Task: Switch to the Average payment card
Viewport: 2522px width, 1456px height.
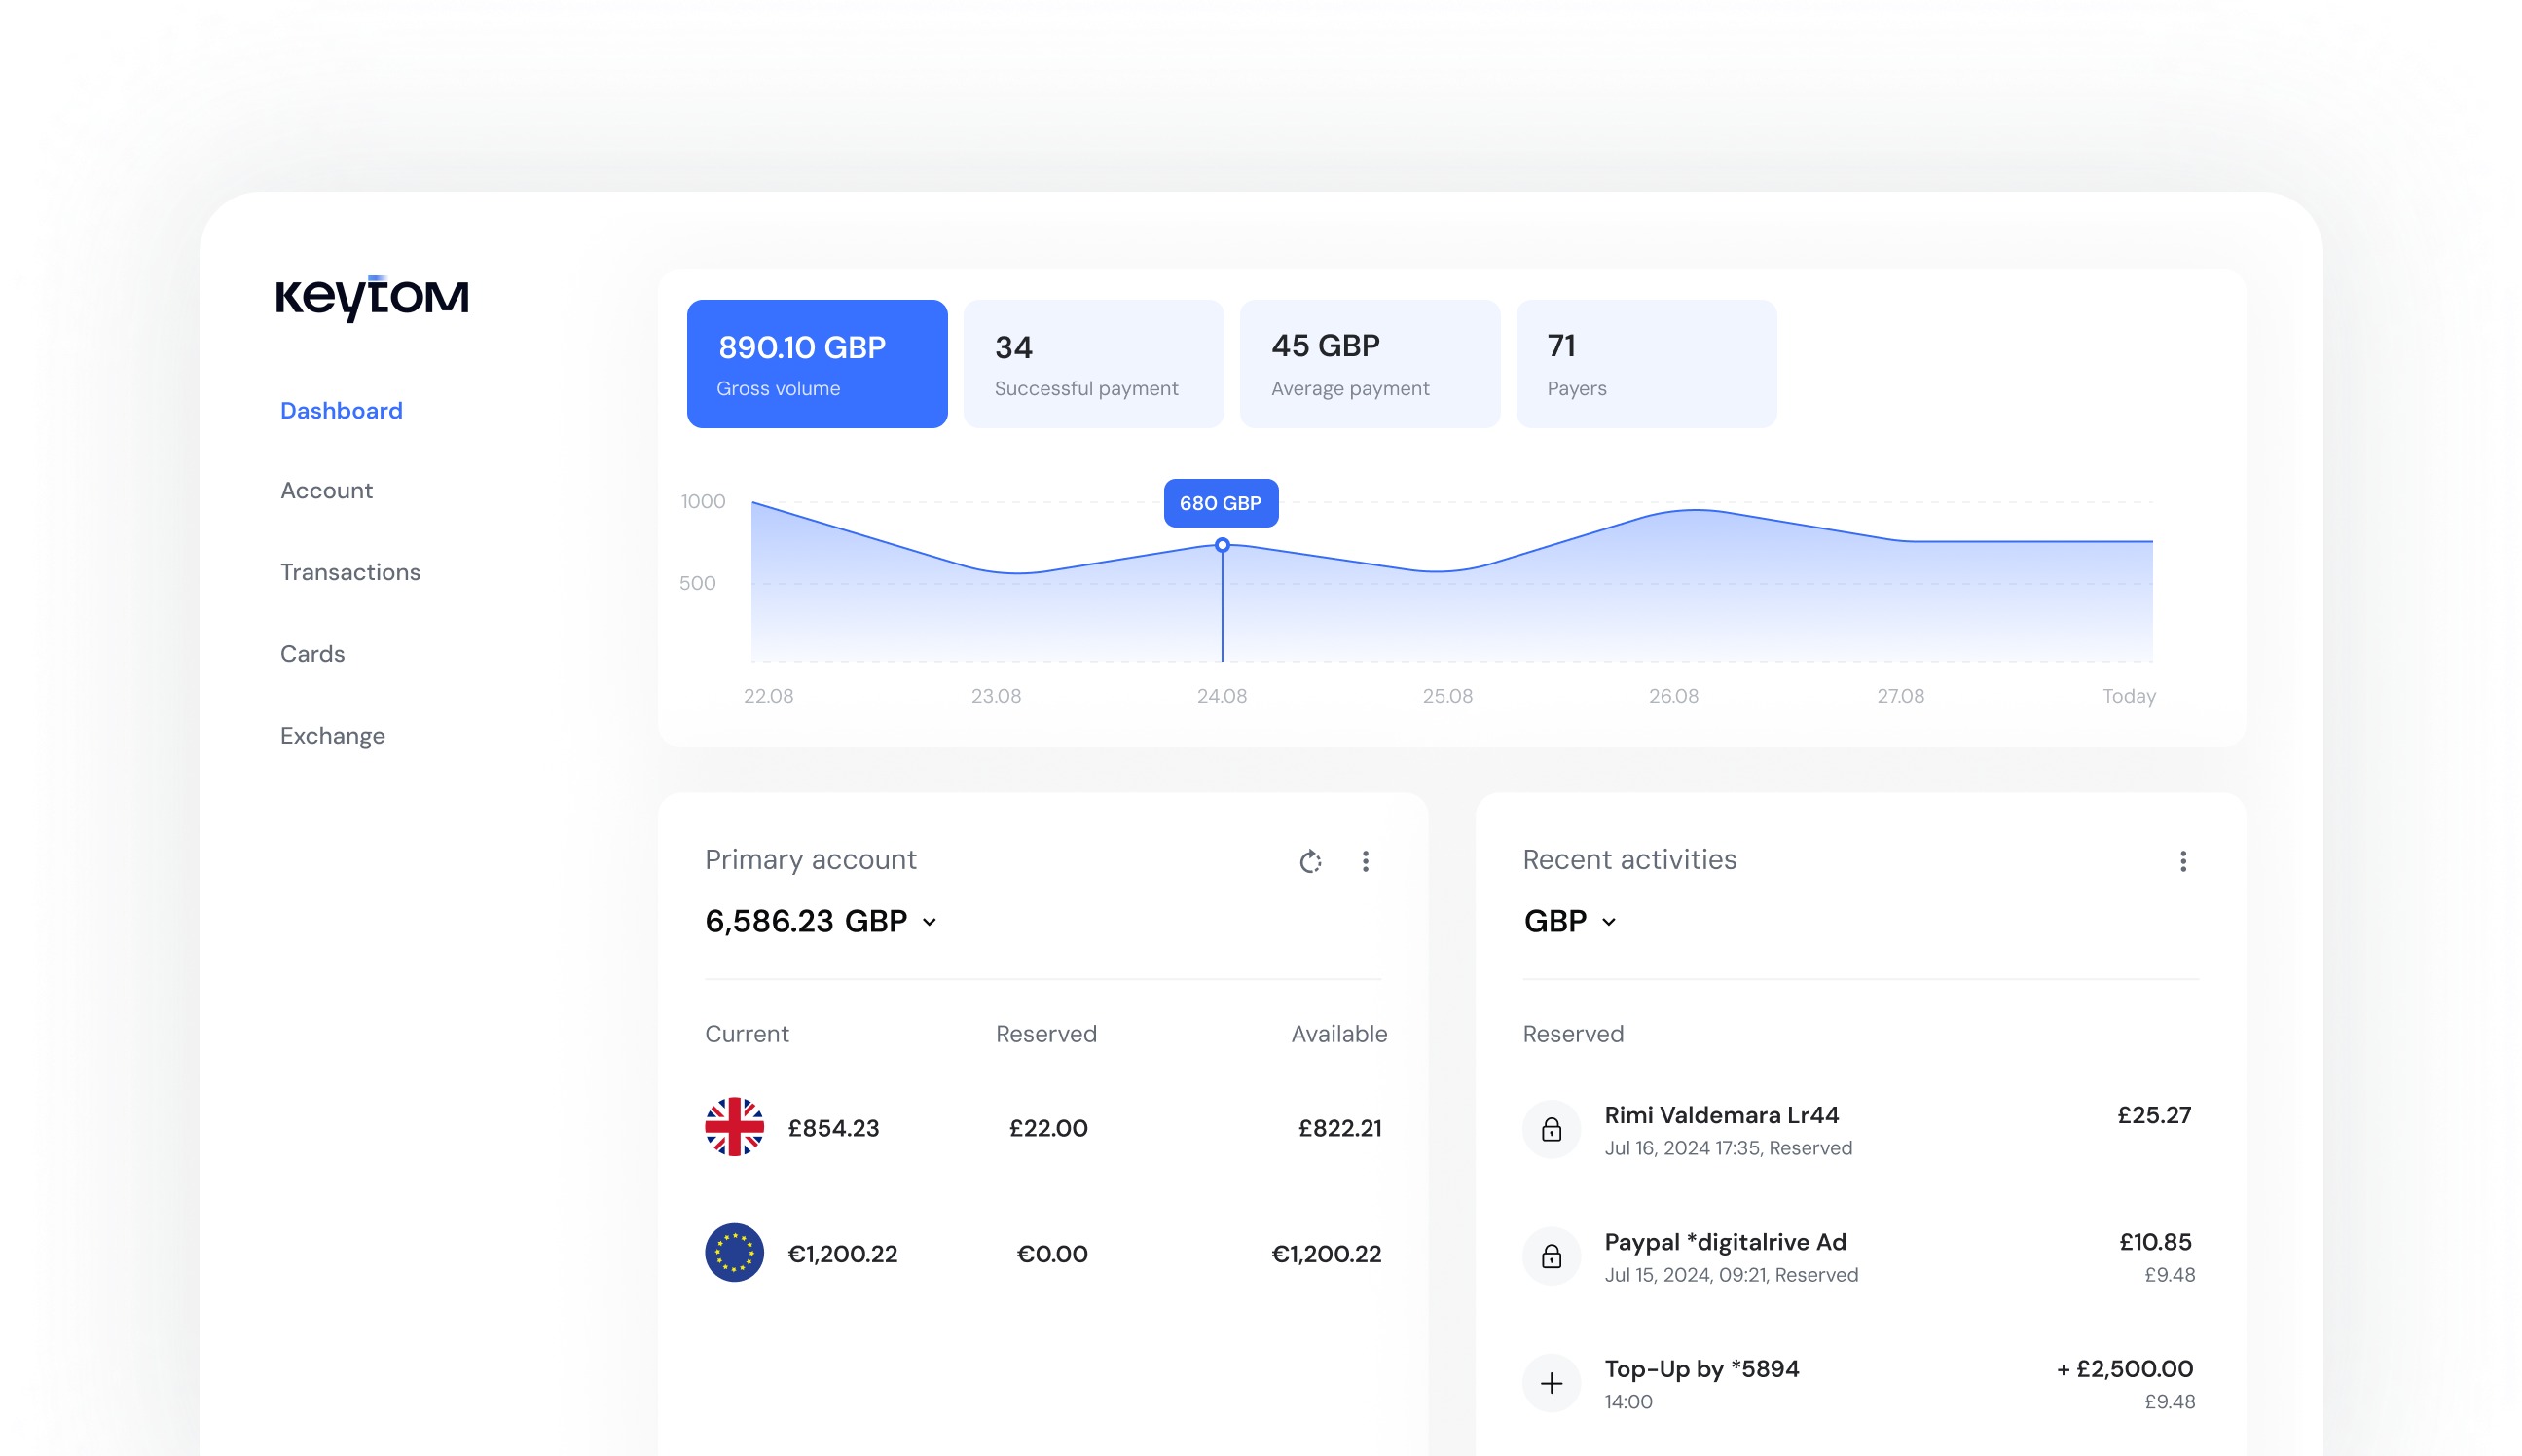Action: click(x=1369, y=364)
